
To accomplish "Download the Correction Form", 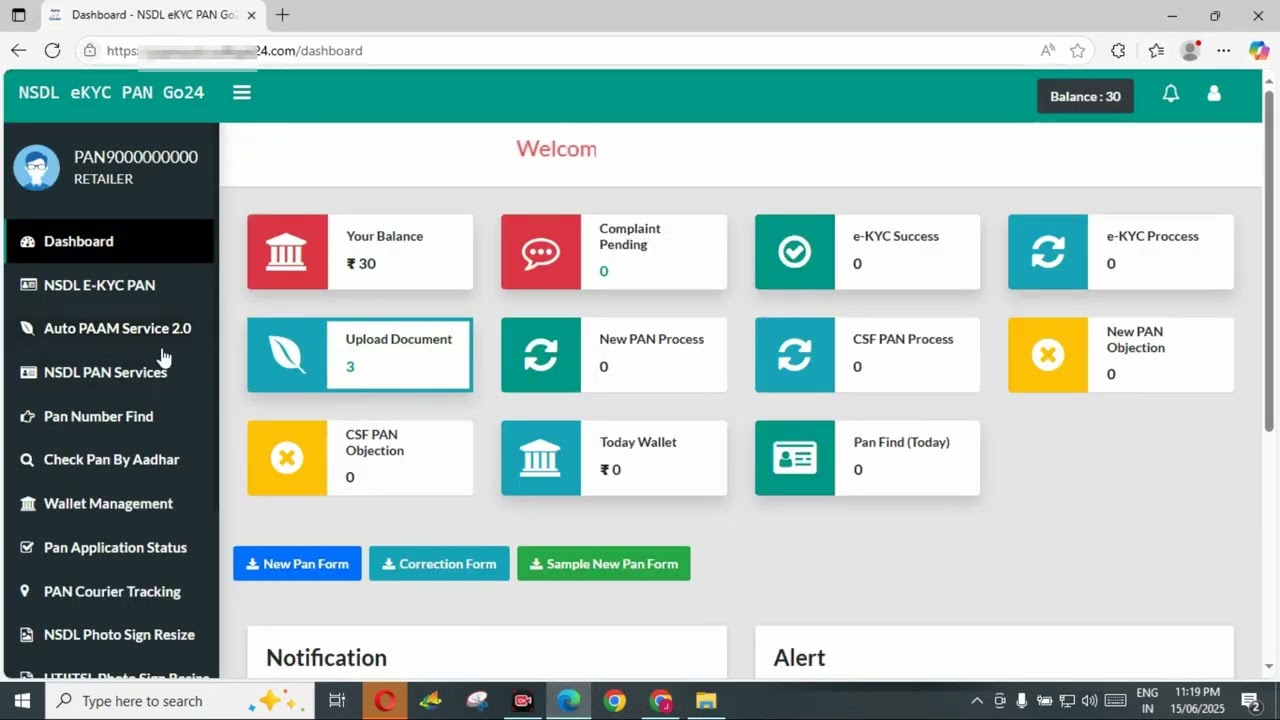I will (x=439, y=564).
